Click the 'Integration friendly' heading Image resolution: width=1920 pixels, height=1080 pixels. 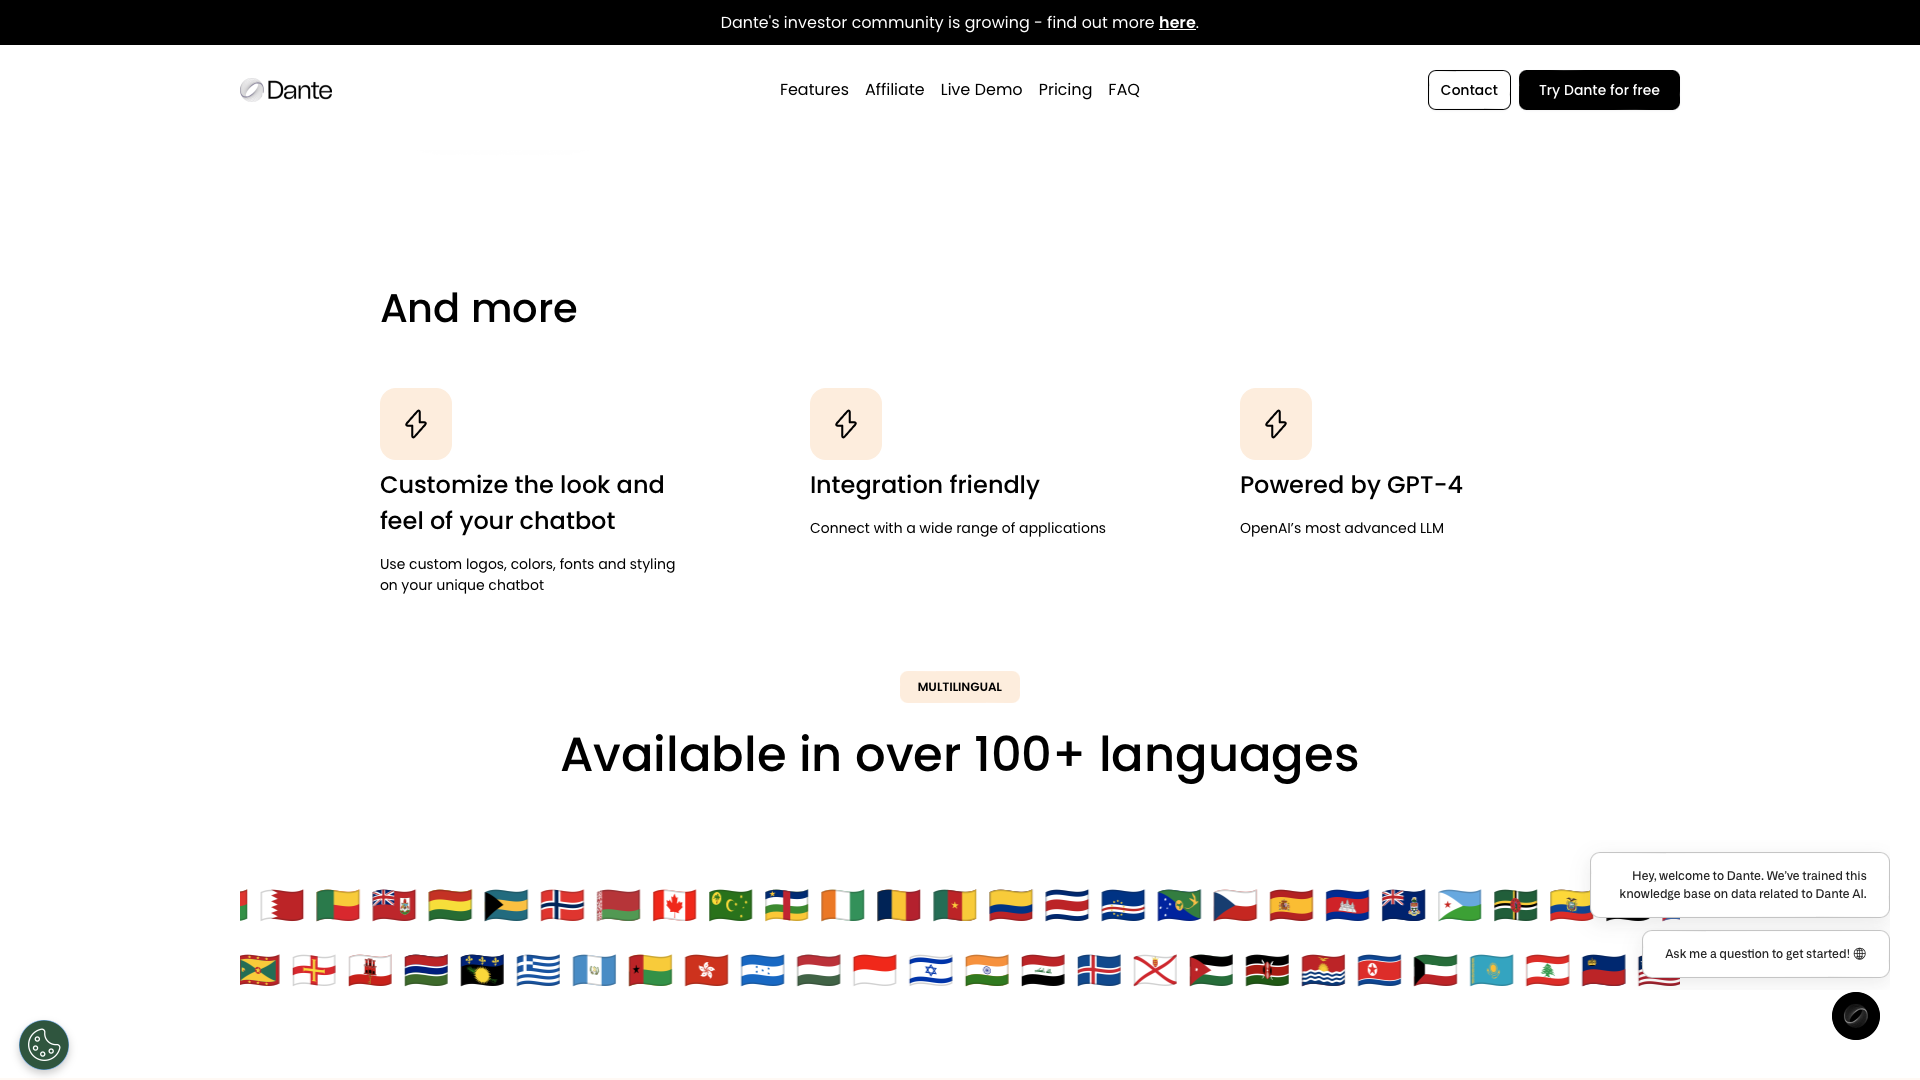point(925,485)
